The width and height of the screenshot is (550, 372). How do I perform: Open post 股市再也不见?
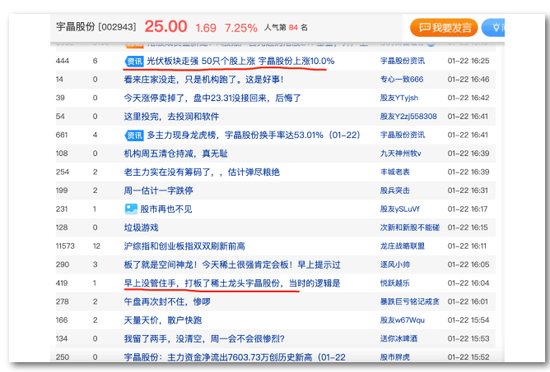pos(166,209)
